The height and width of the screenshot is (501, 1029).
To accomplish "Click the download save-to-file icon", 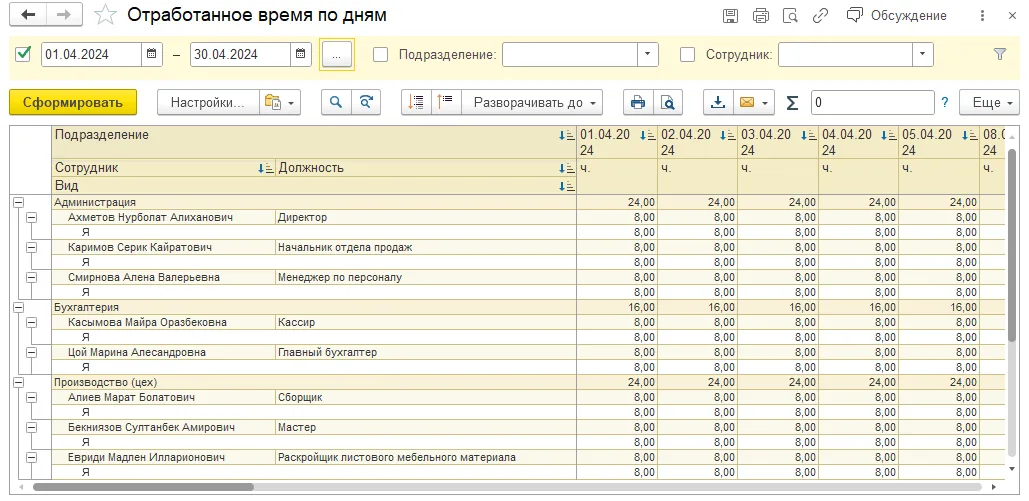I will [719, 102].
